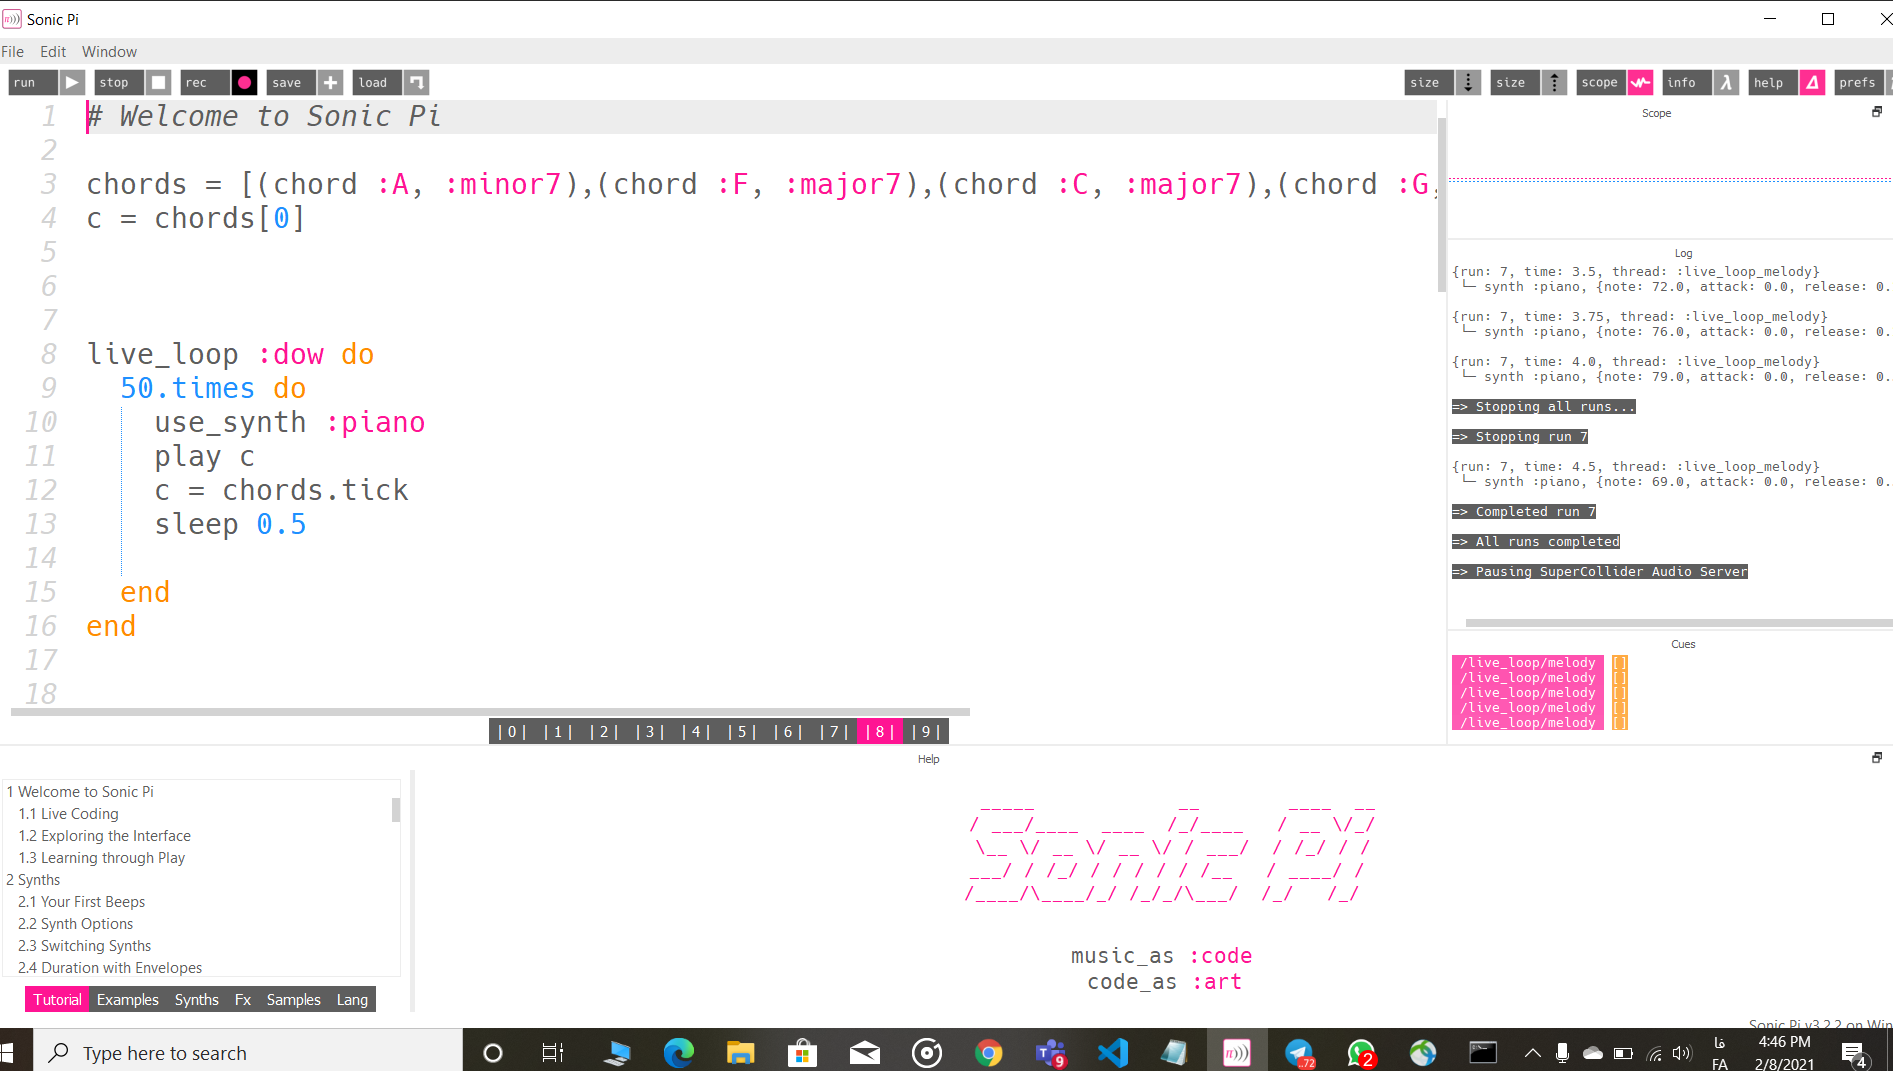Run the code with the run button
Viewport: 1893px width, 1071px height.
point(46,83)
